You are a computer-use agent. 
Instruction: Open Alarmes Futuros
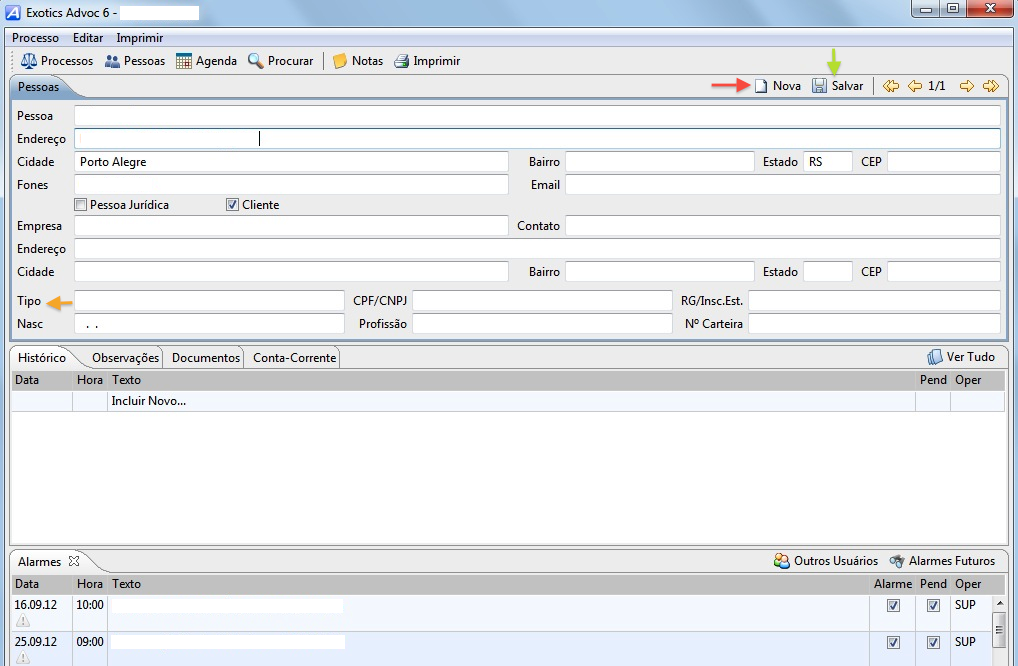pyautogui.click(x=942, y=561)
